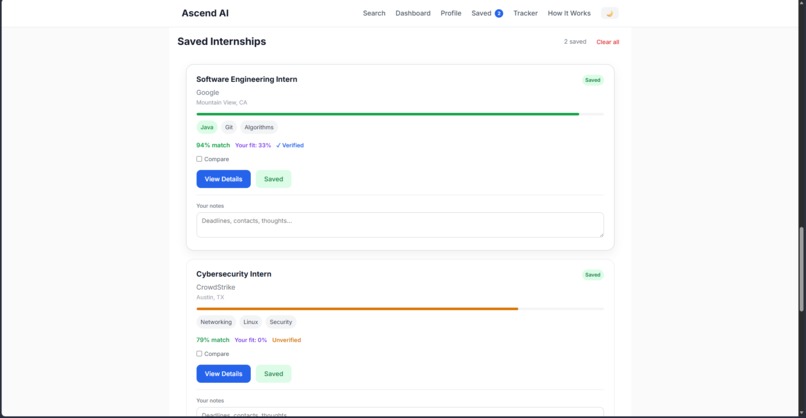Open How It Works page
The width and height of the screenshot is (806, 418).
569,13
